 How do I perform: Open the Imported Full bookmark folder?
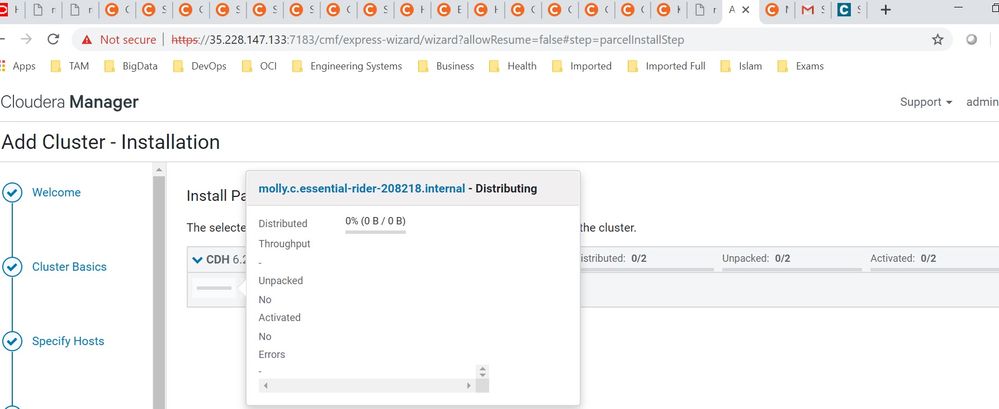(x=666, y=66)
